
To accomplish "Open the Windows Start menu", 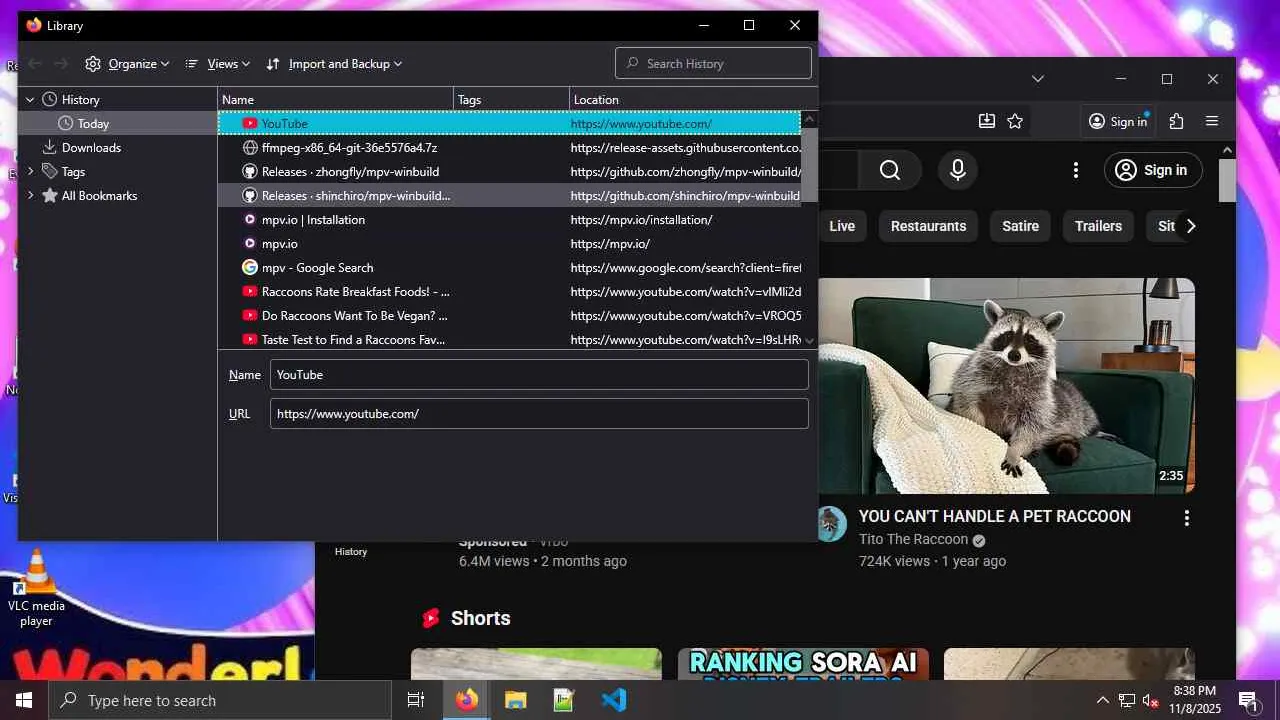I will click(24, 700).
